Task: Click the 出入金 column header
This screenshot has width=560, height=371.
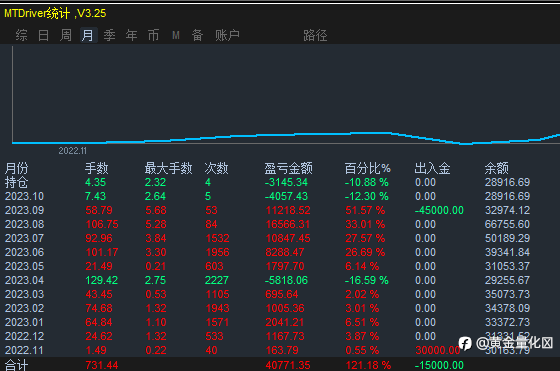Action: coord(432,168)
